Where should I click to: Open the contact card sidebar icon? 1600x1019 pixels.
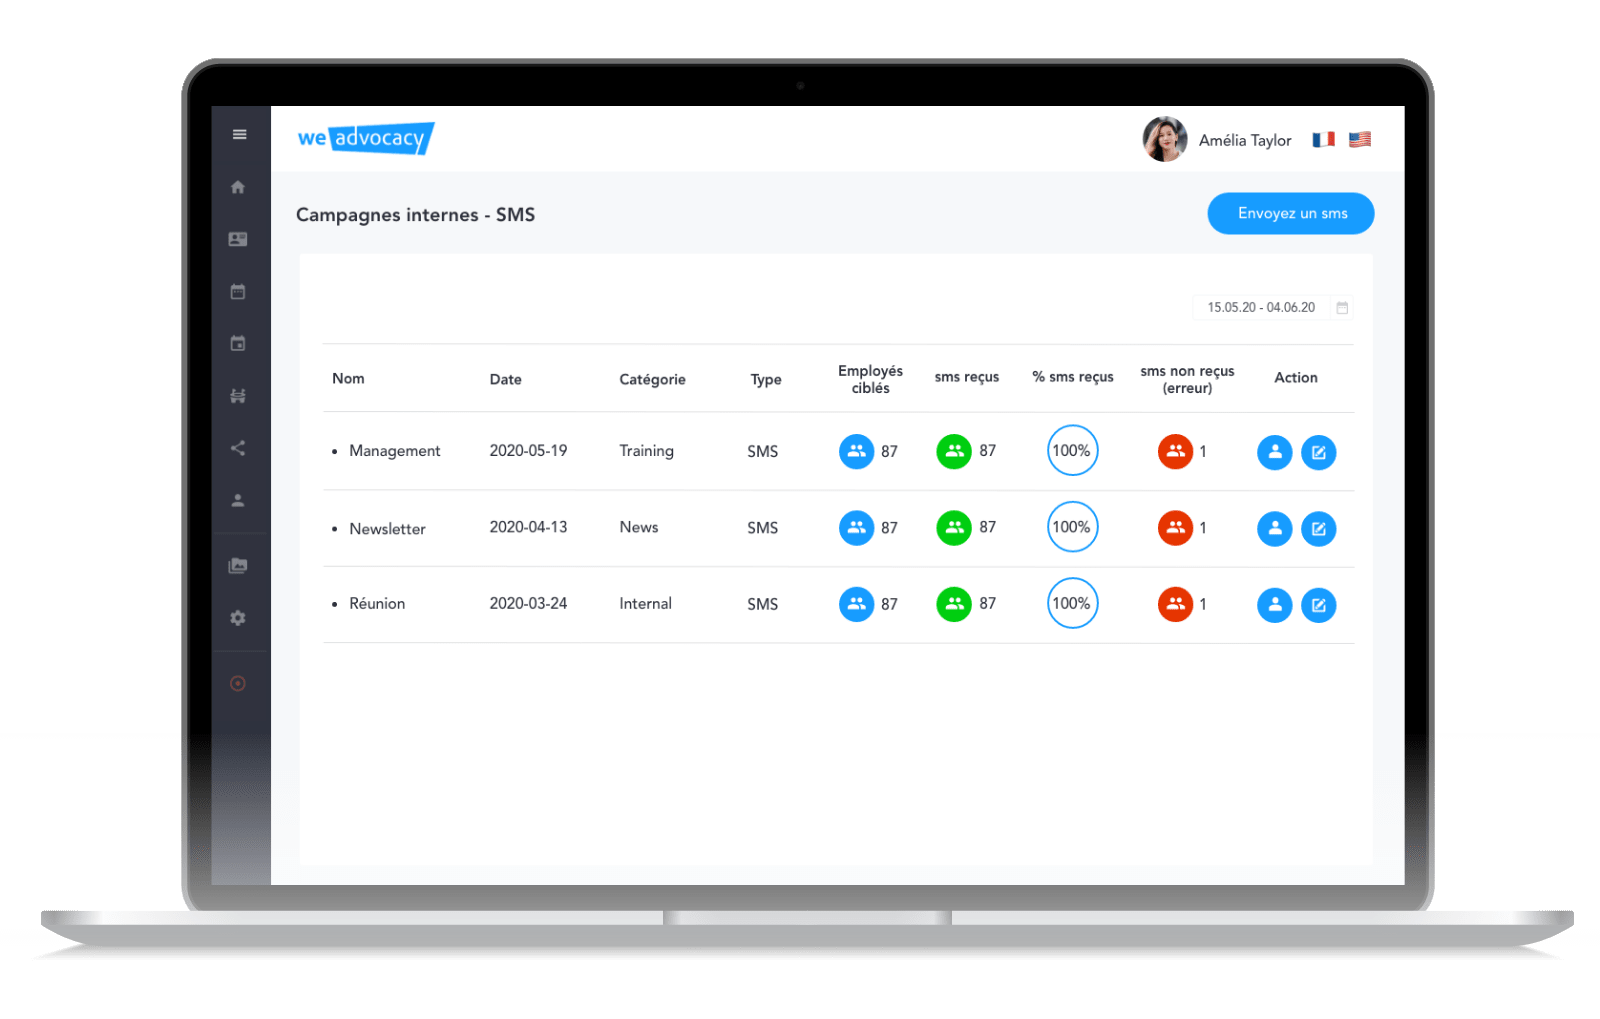(x=238, y=239)
